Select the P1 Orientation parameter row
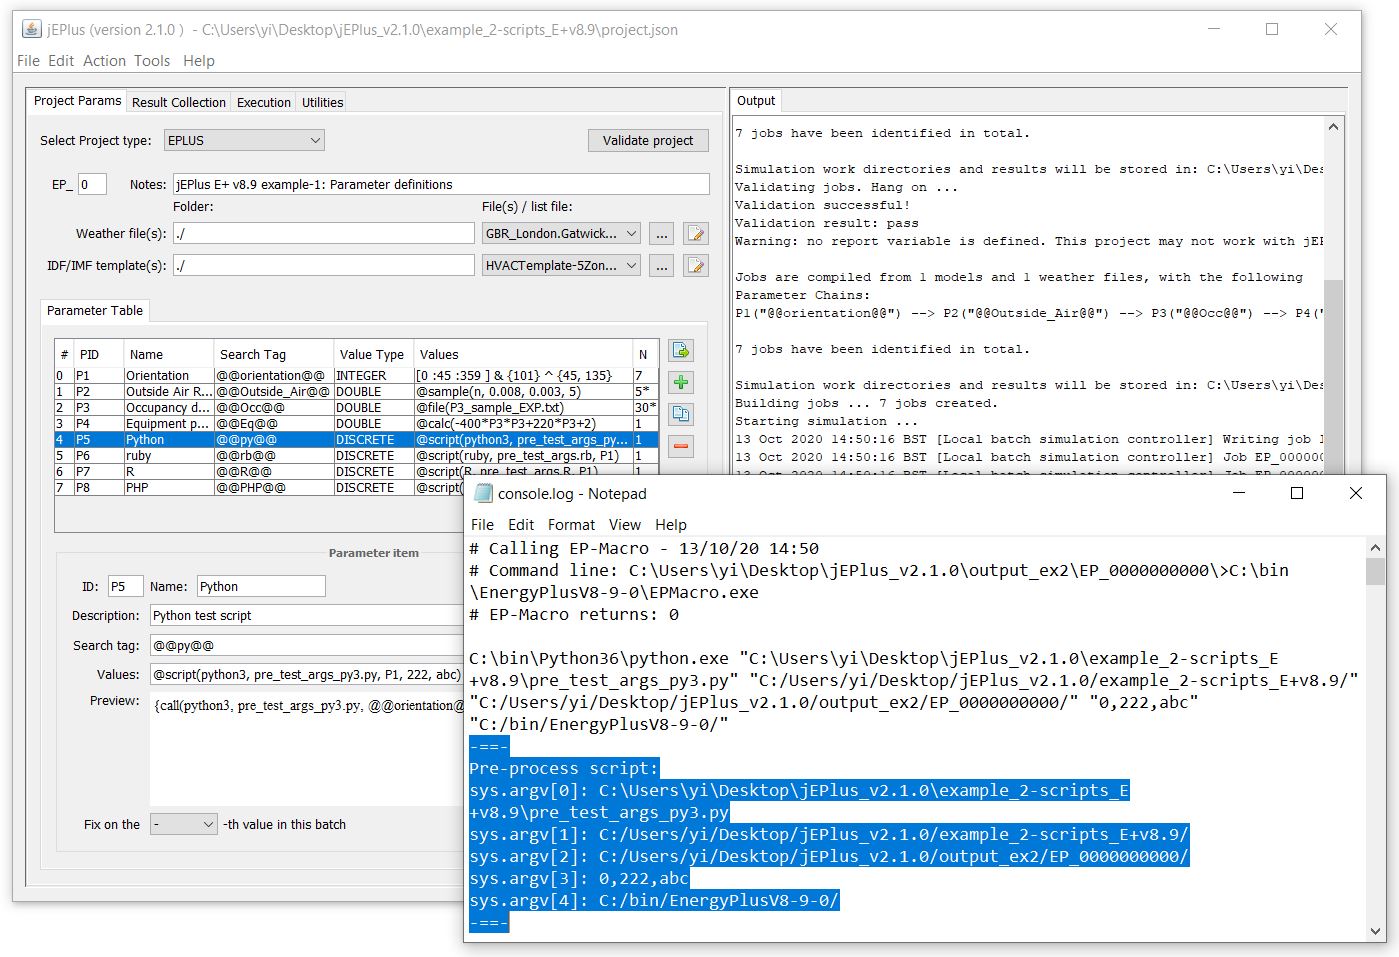1399x957 pixels. point(356,376)
